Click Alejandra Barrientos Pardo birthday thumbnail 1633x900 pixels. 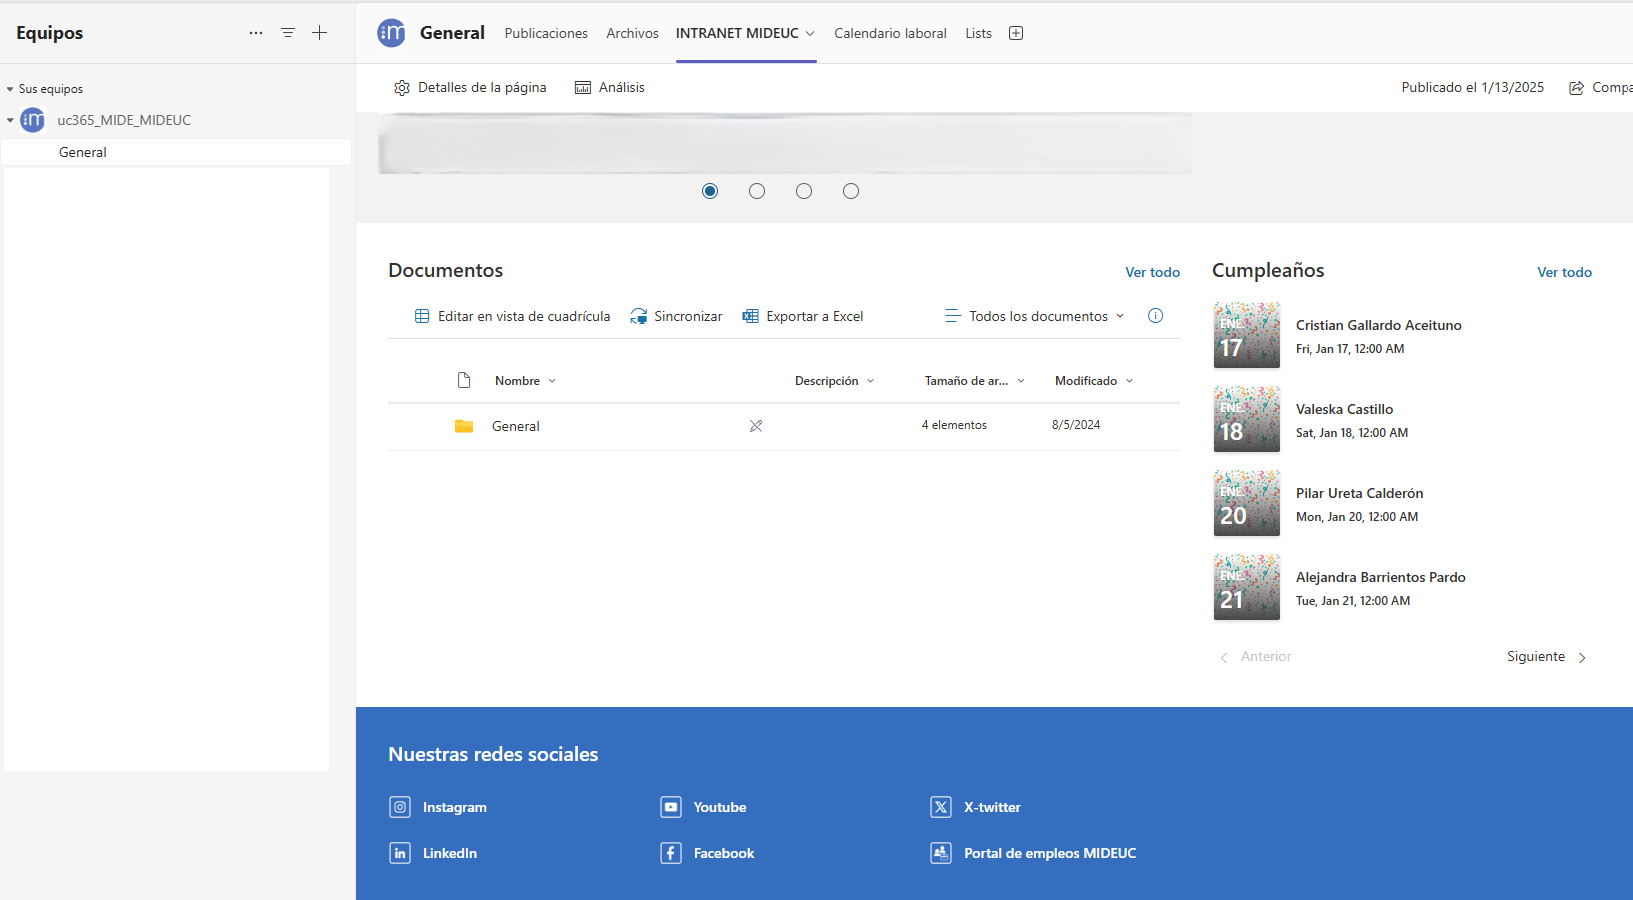[x=1247, y=587]
